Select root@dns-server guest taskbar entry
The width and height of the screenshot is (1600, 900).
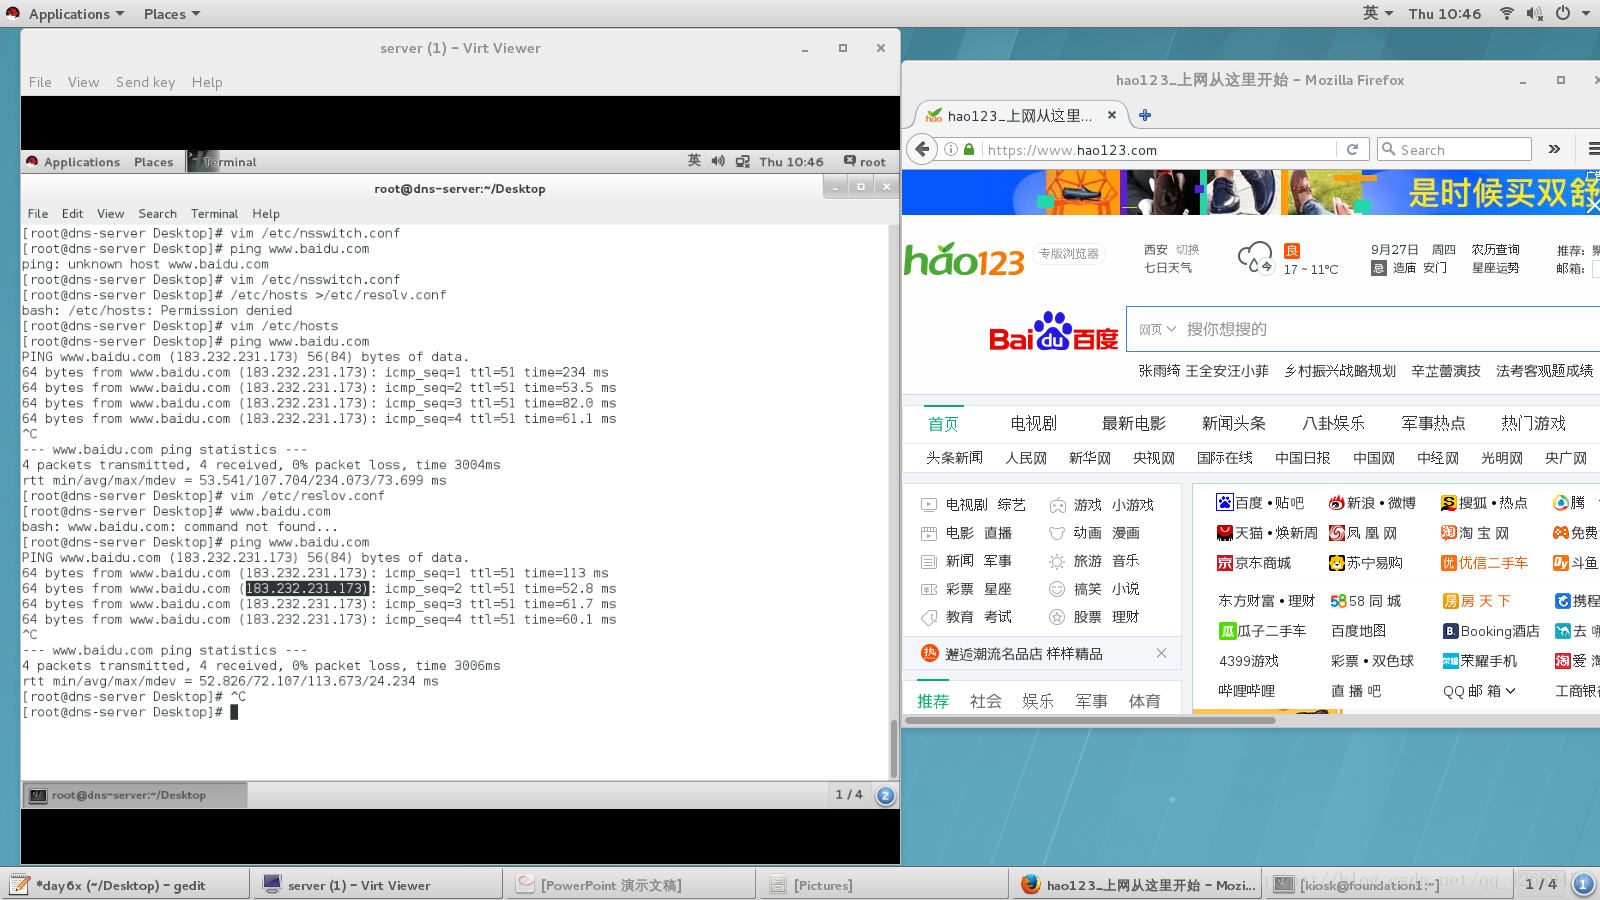[x=135, y=795]
